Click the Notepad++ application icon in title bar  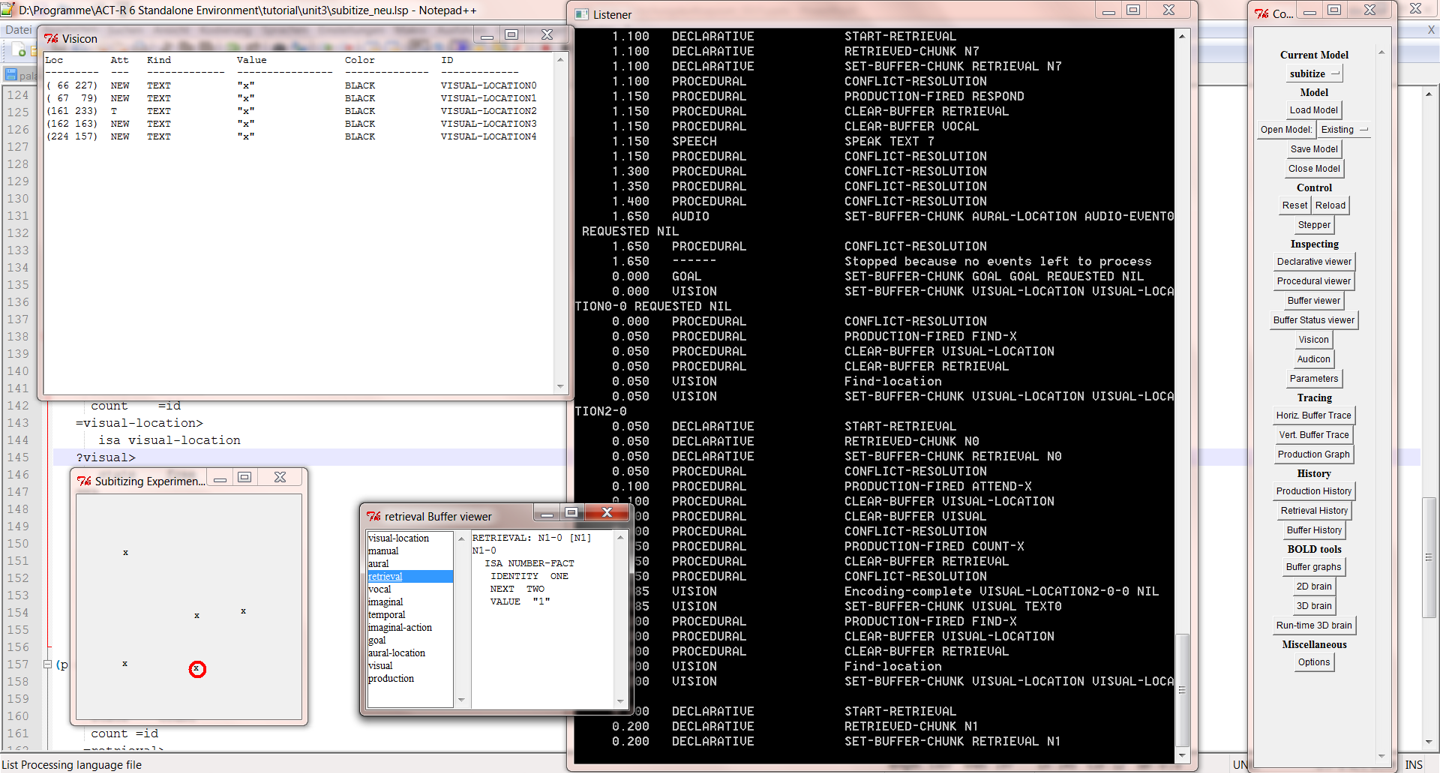9,9
